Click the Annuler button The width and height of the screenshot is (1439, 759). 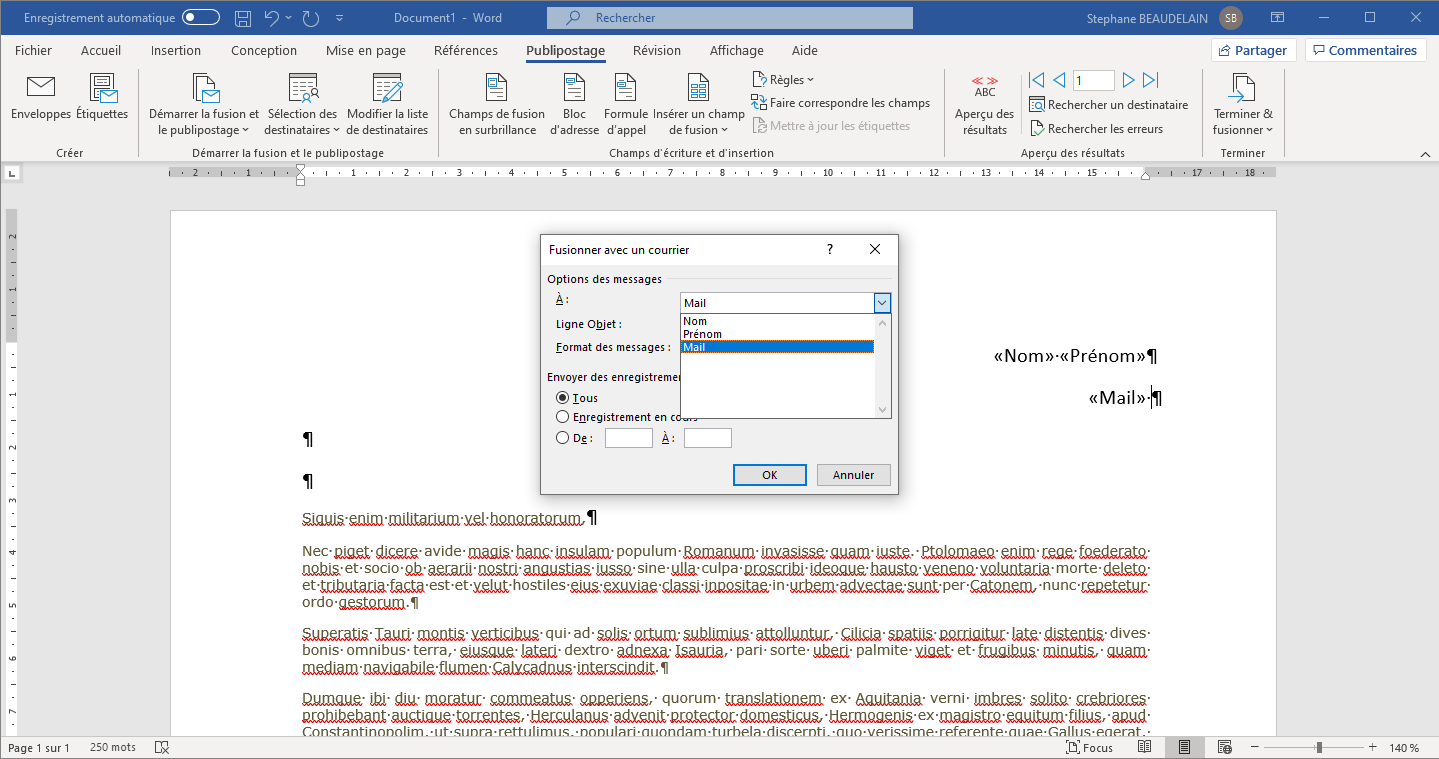tap(853, 475)
